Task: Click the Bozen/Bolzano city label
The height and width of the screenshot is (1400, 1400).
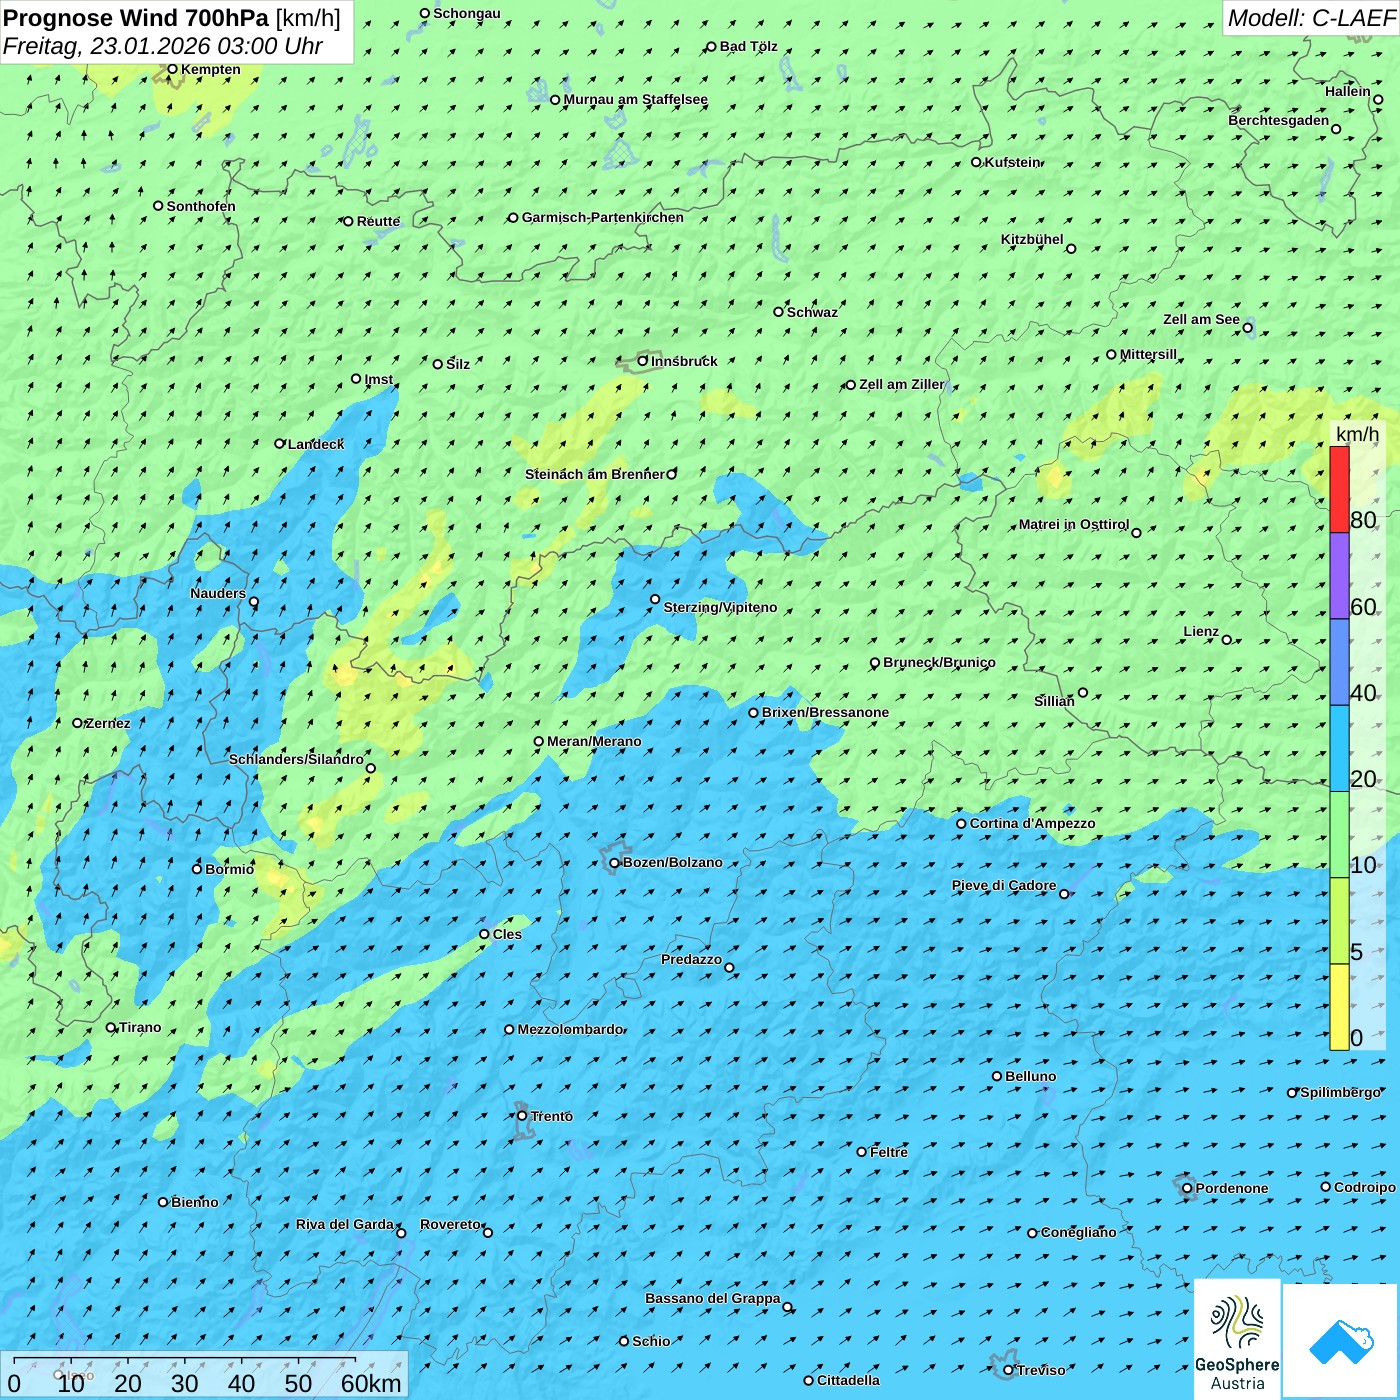Action: [672, 862]
